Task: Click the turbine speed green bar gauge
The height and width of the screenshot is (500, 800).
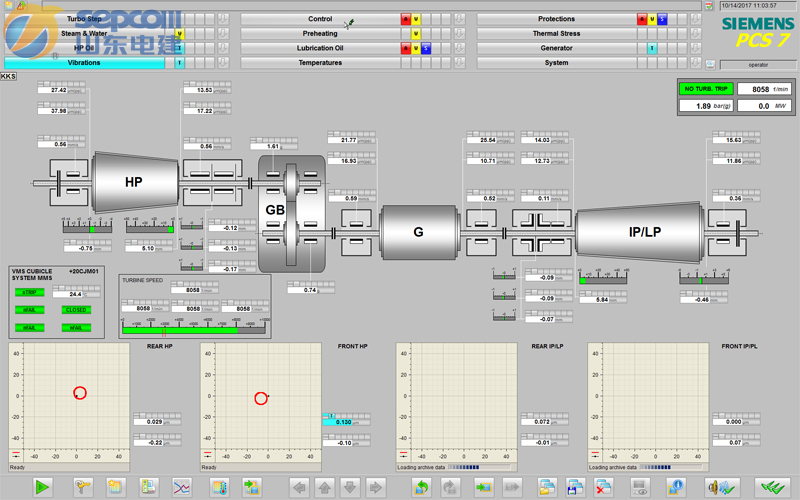Action: point(193,327)
